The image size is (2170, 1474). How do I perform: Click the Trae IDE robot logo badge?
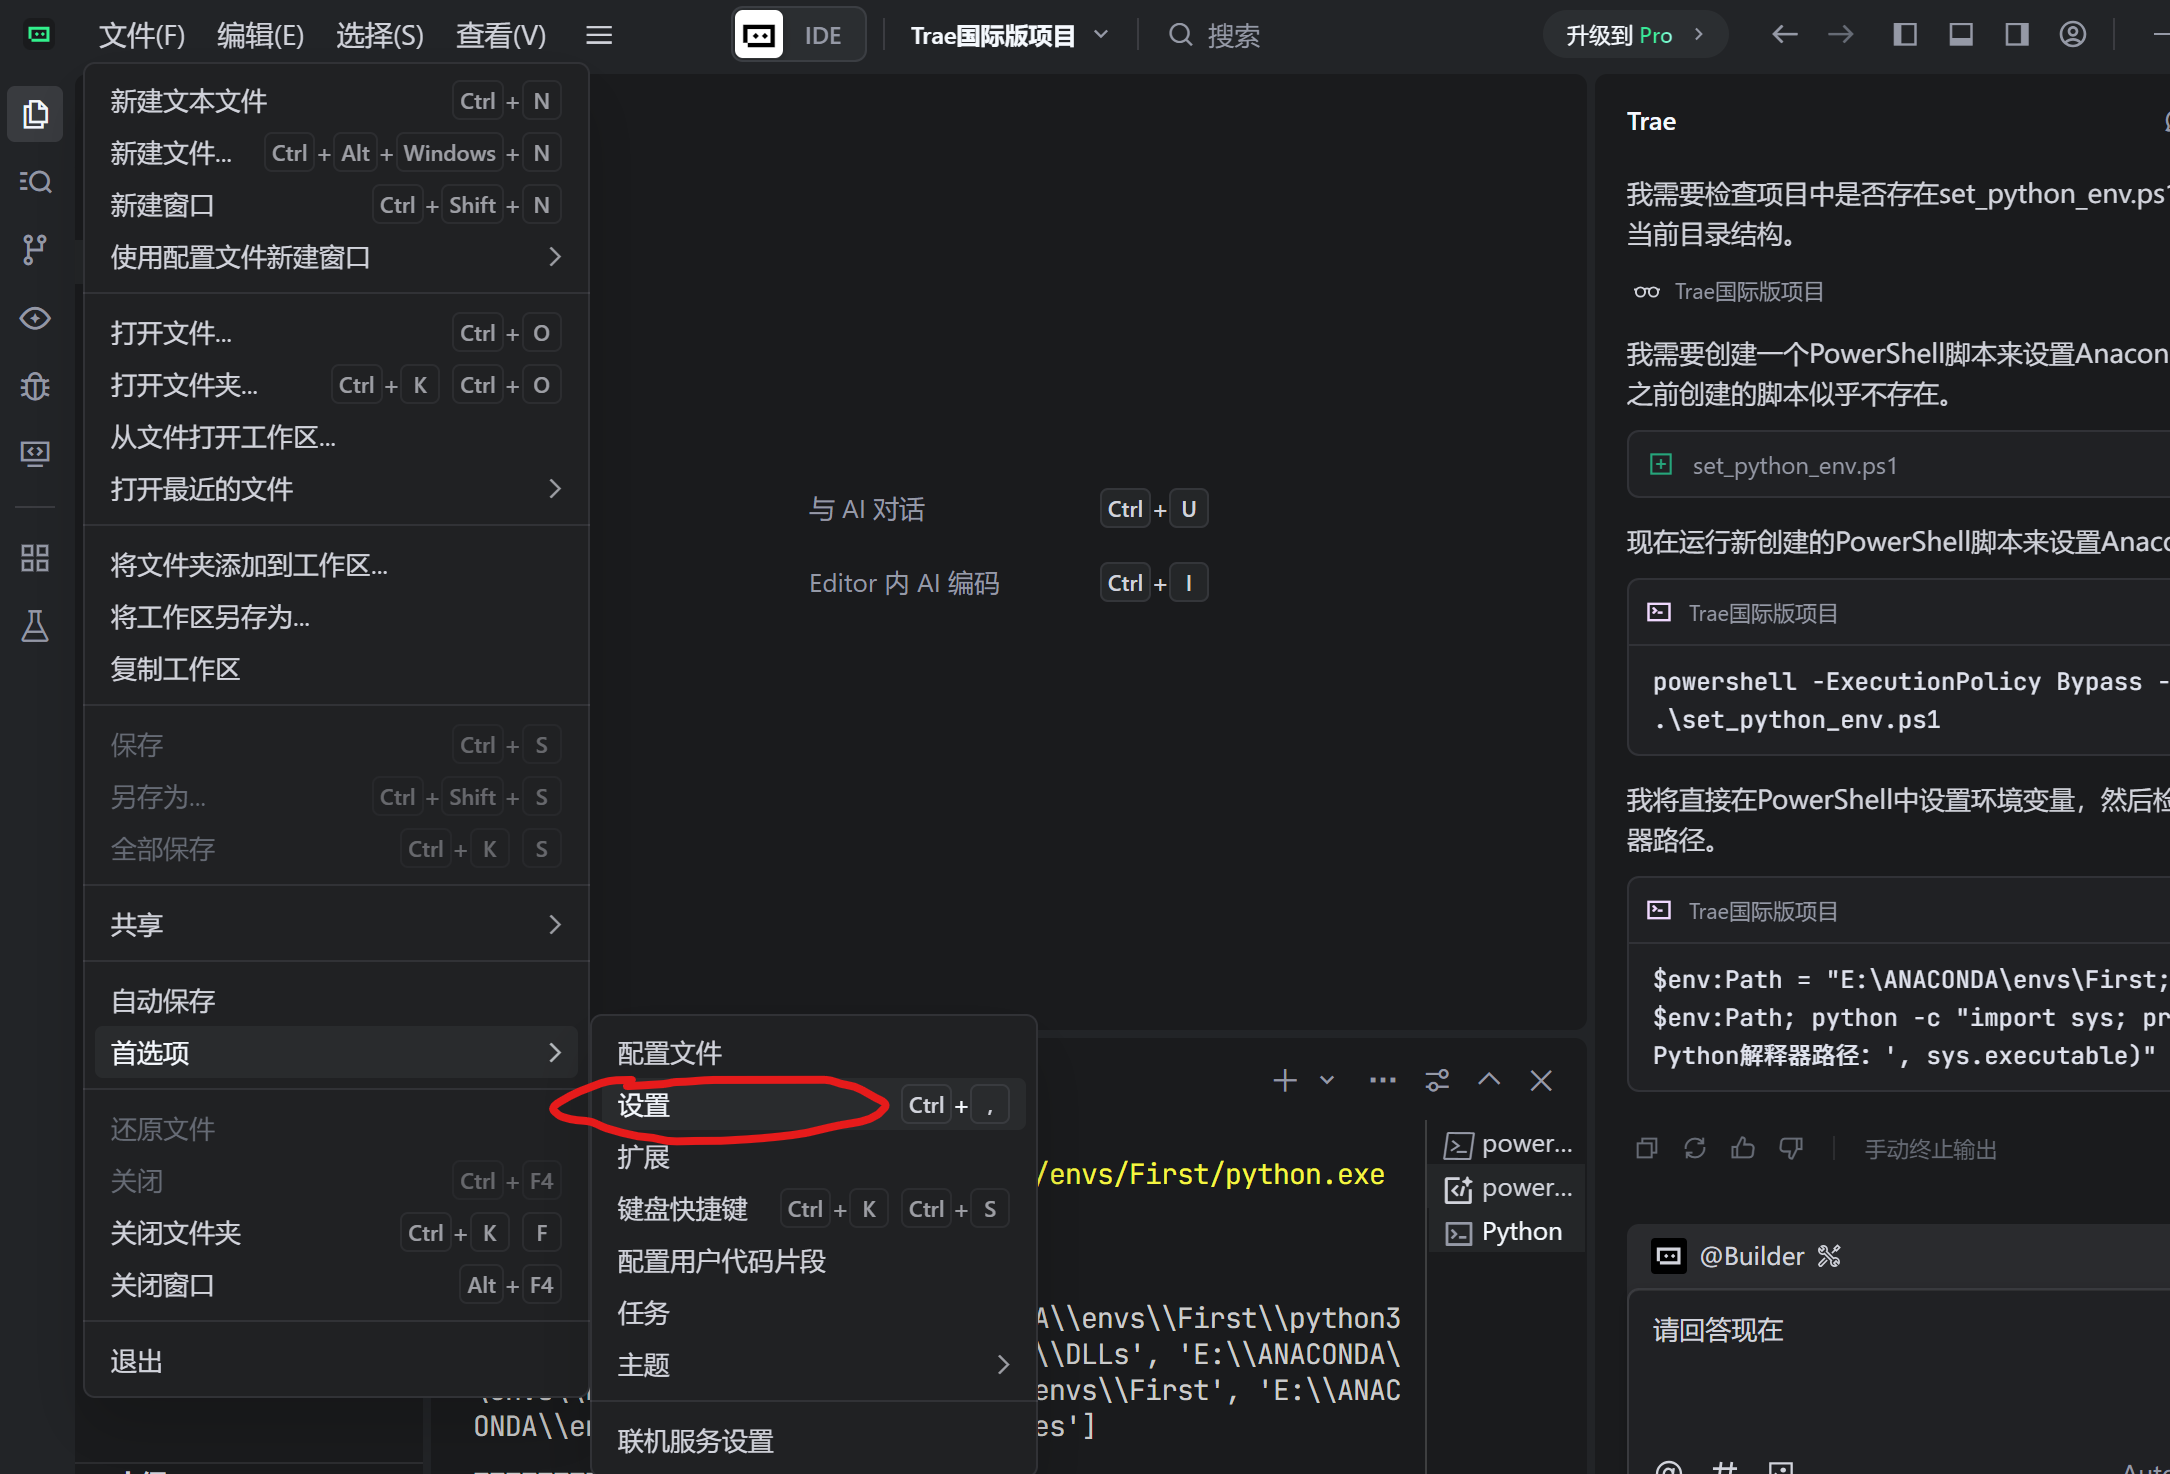click(760, 34)
